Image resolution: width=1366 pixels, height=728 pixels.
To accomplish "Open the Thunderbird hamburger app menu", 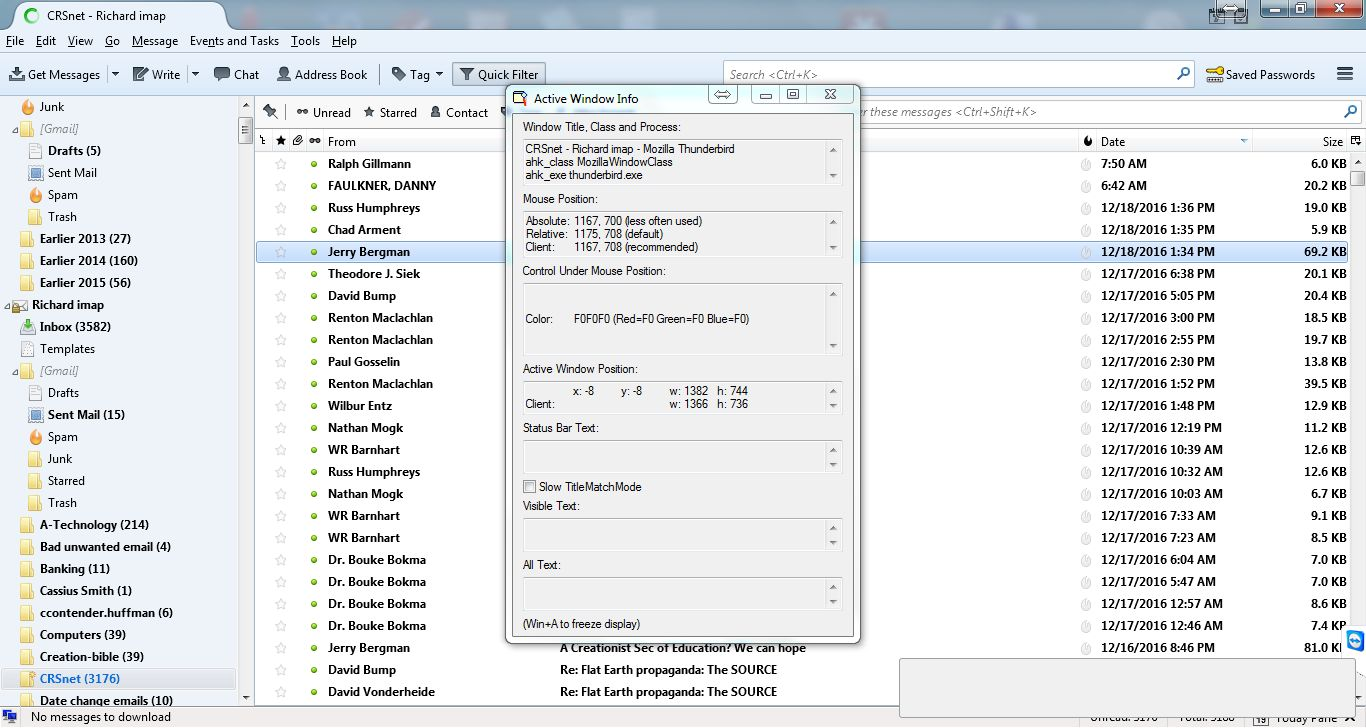I will 1345,74.
